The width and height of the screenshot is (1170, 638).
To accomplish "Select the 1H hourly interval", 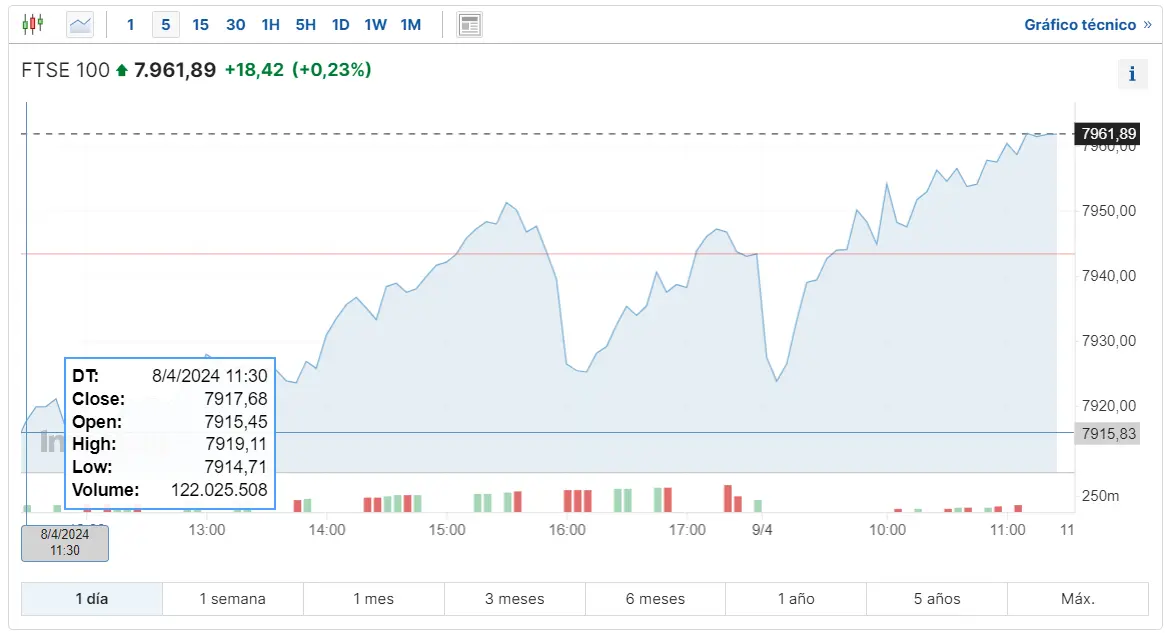I will click(x=270, y=24).
